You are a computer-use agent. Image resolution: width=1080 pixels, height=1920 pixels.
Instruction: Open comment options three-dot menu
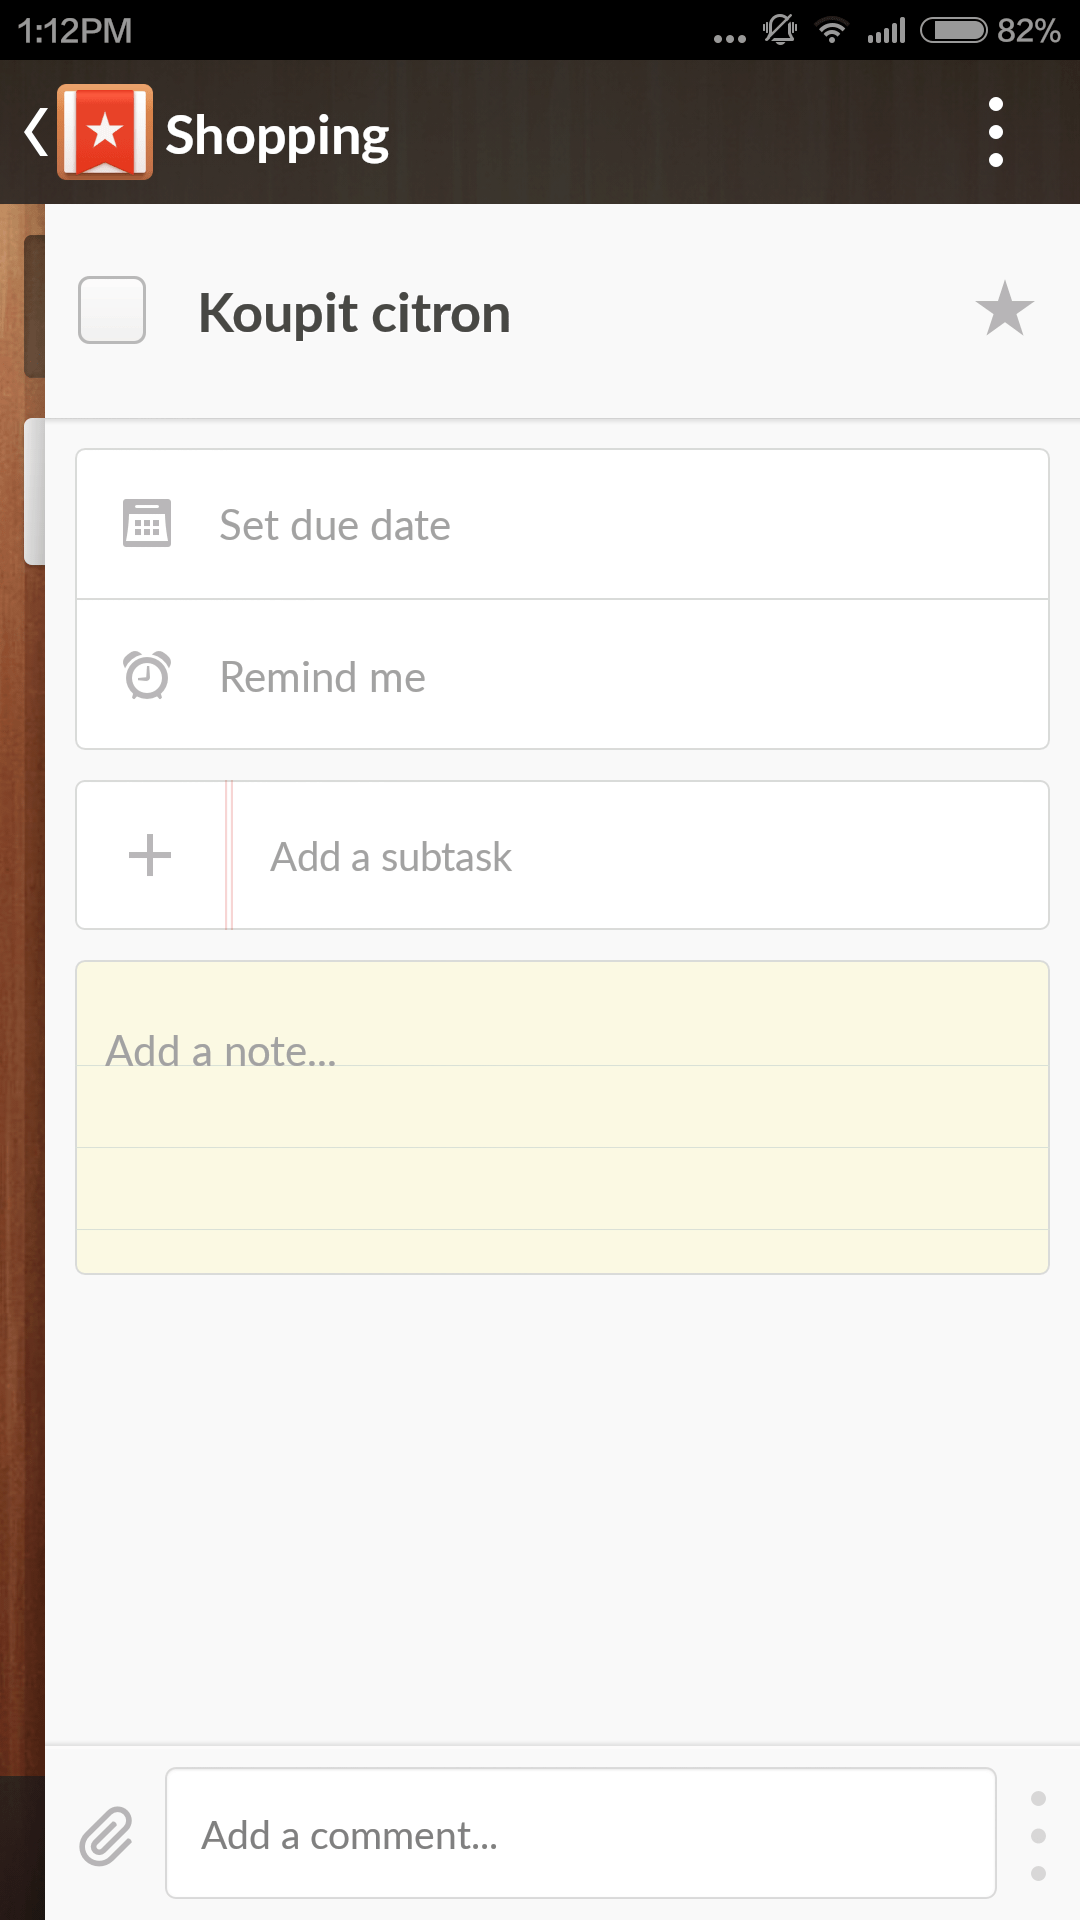tap(1038, 1835)
